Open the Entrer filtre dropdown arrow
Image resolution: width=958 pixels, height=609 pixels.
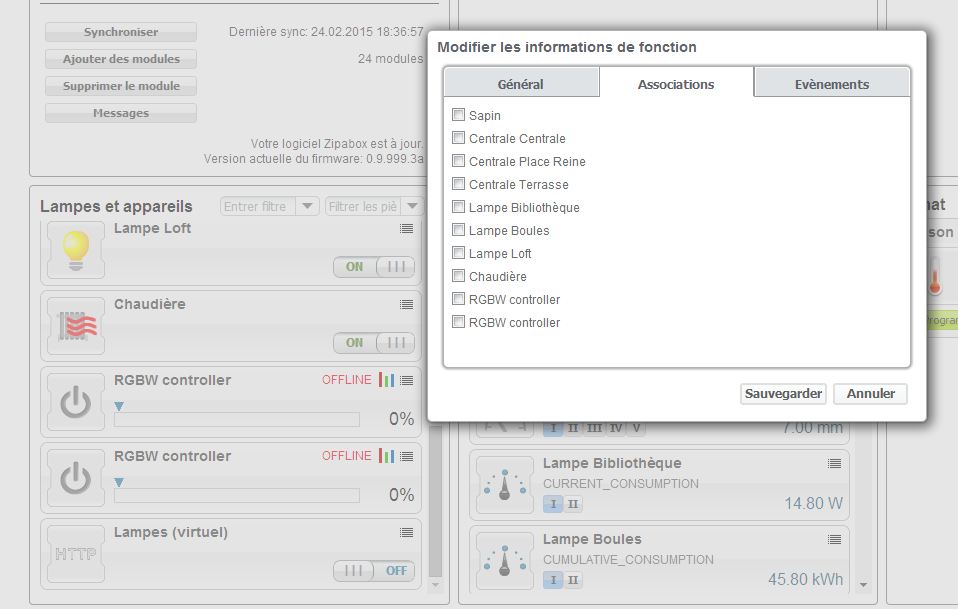307,206
